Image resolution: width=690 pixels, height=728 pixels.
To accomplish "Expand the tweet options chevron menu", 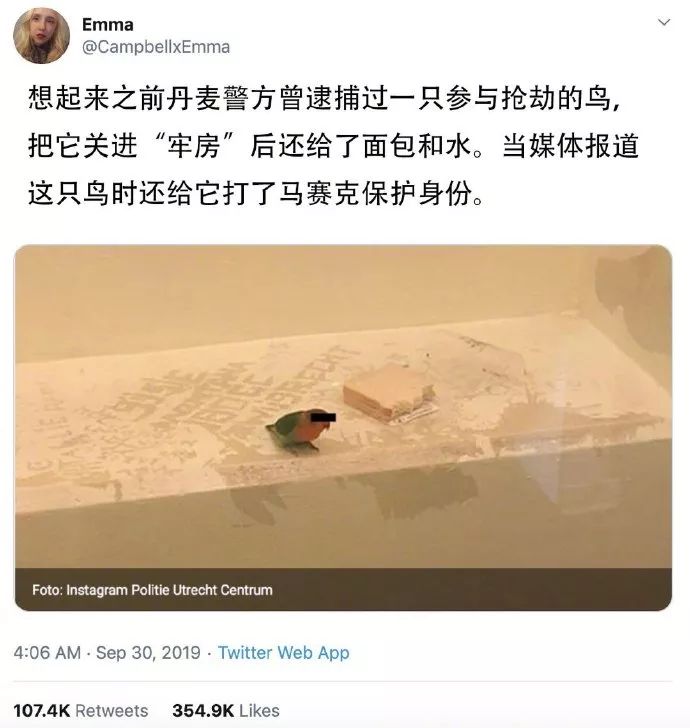I will [664, 22].
